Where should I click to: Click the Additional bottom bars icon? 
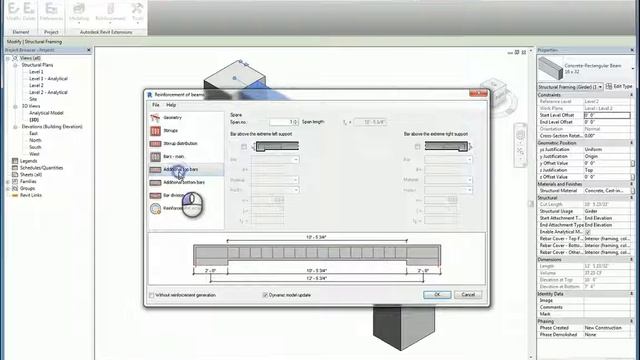coord(155,182)
